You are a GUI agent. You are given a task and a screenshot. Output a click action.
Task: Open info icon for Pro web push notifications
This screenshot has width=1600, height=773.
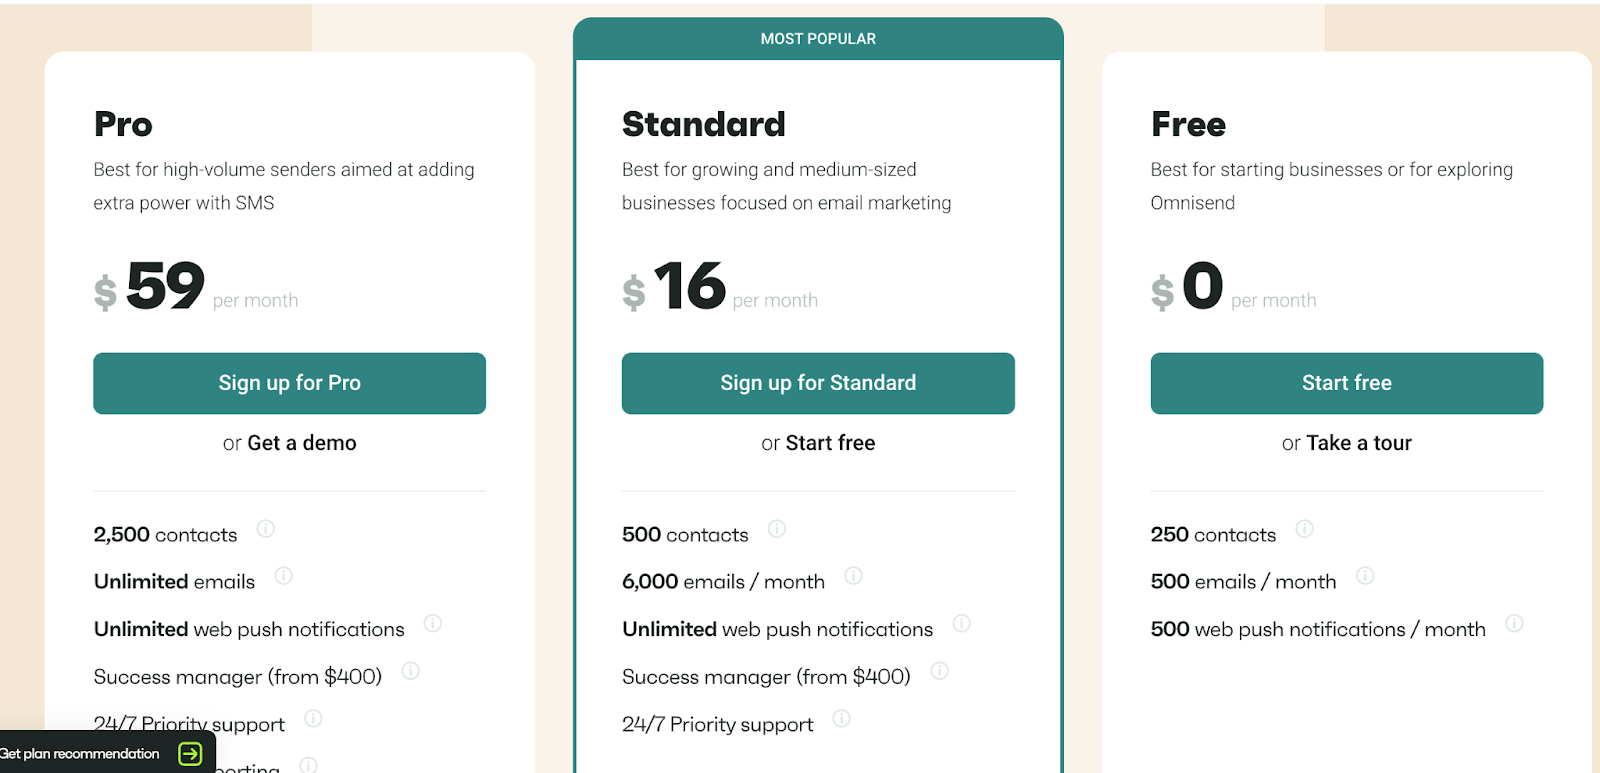coord(432,624)
